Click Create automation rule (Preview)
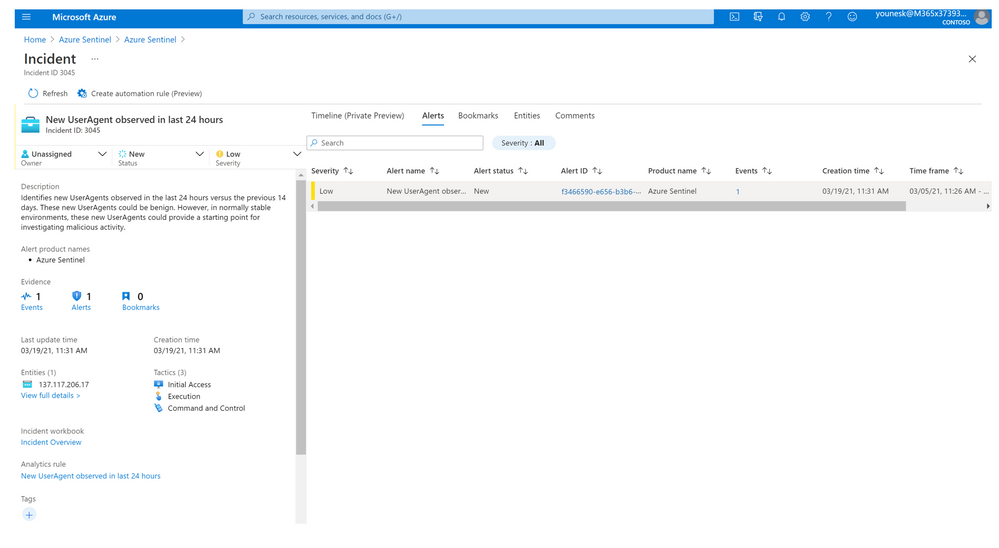The image size is (999, 548). pyautogui.click(x=139, y=94)
